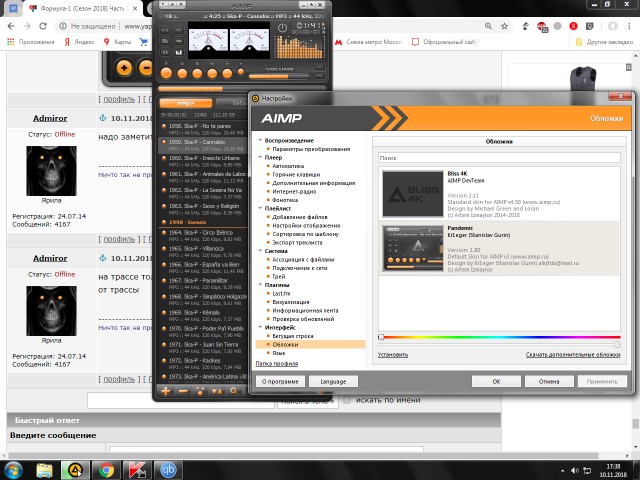This screenshot has width=640, height=480.
Task: Select the Pandemic skin thumbnail
Action: pyautogui.click(x=413, y=248)
